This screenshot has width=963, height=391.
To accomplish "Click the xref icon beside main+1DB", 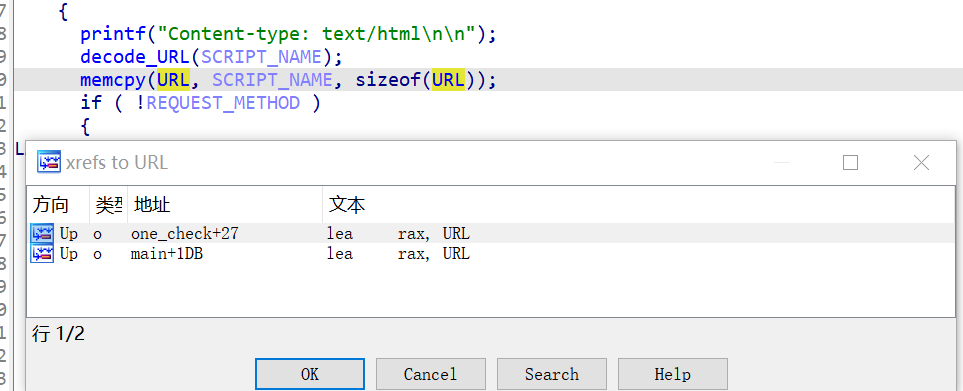I will tap(42, 253).
